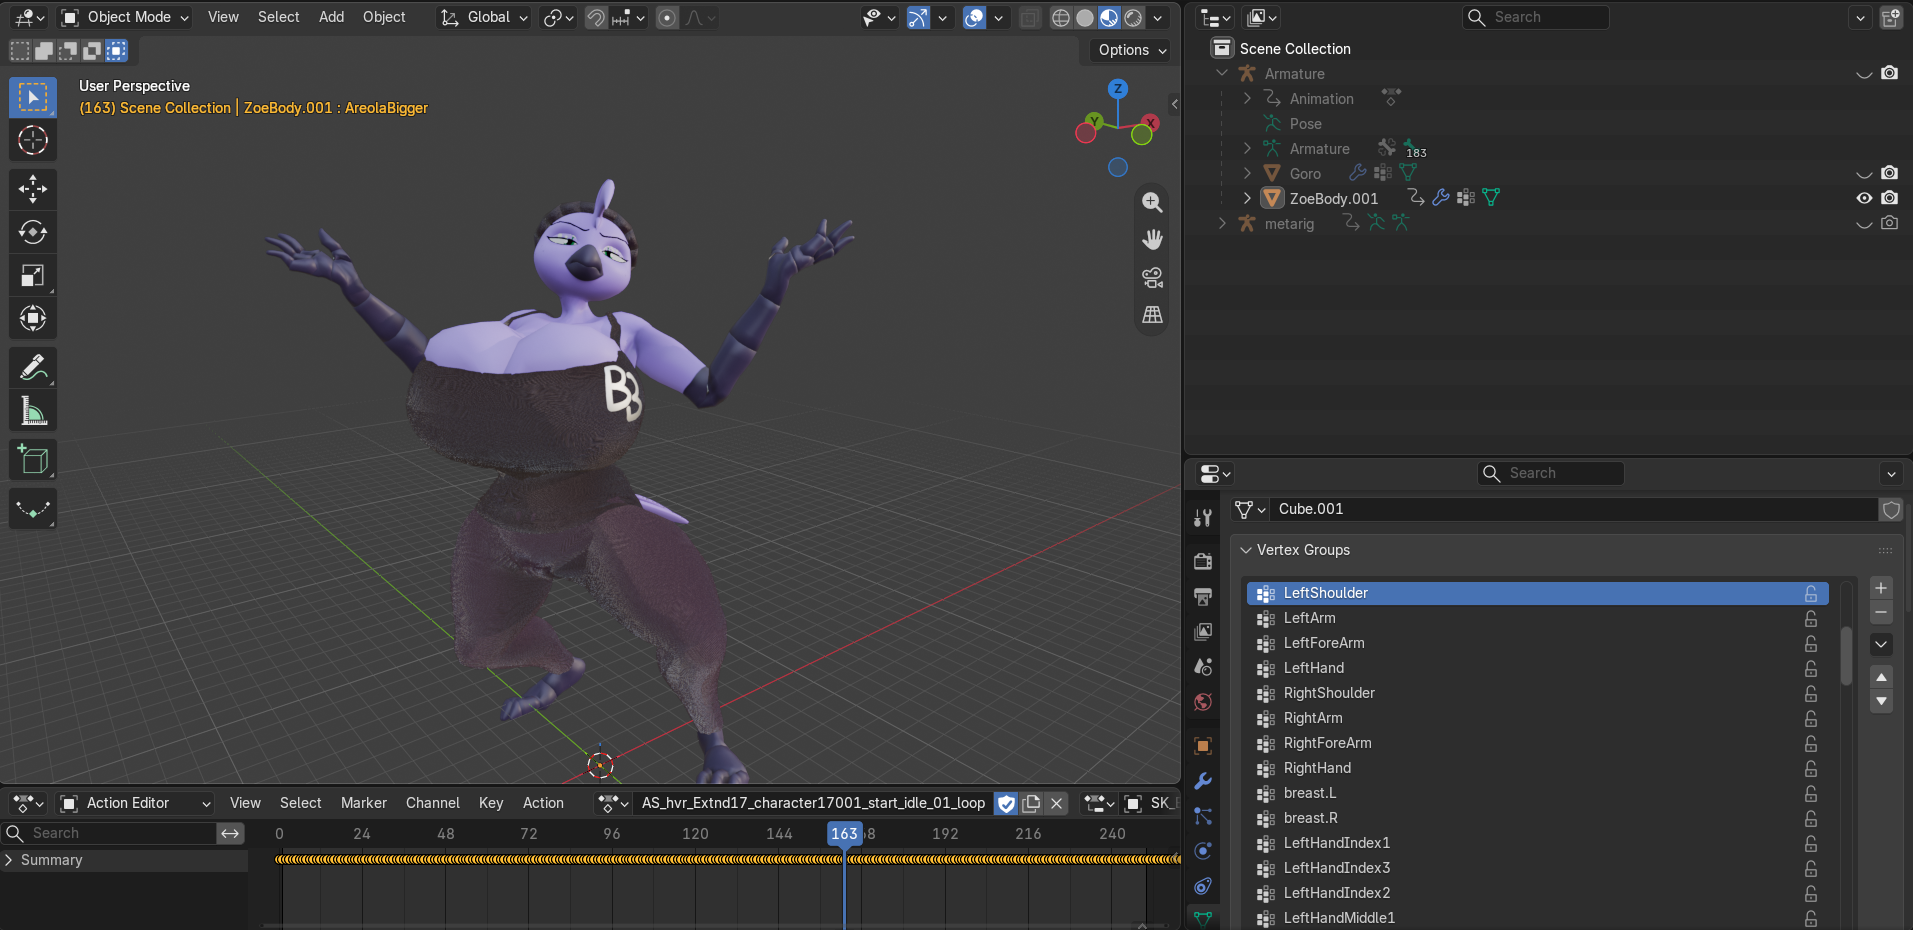Click the current frame 163 marker
Viewport: 1913px width, 930px height.
(844, 833)
